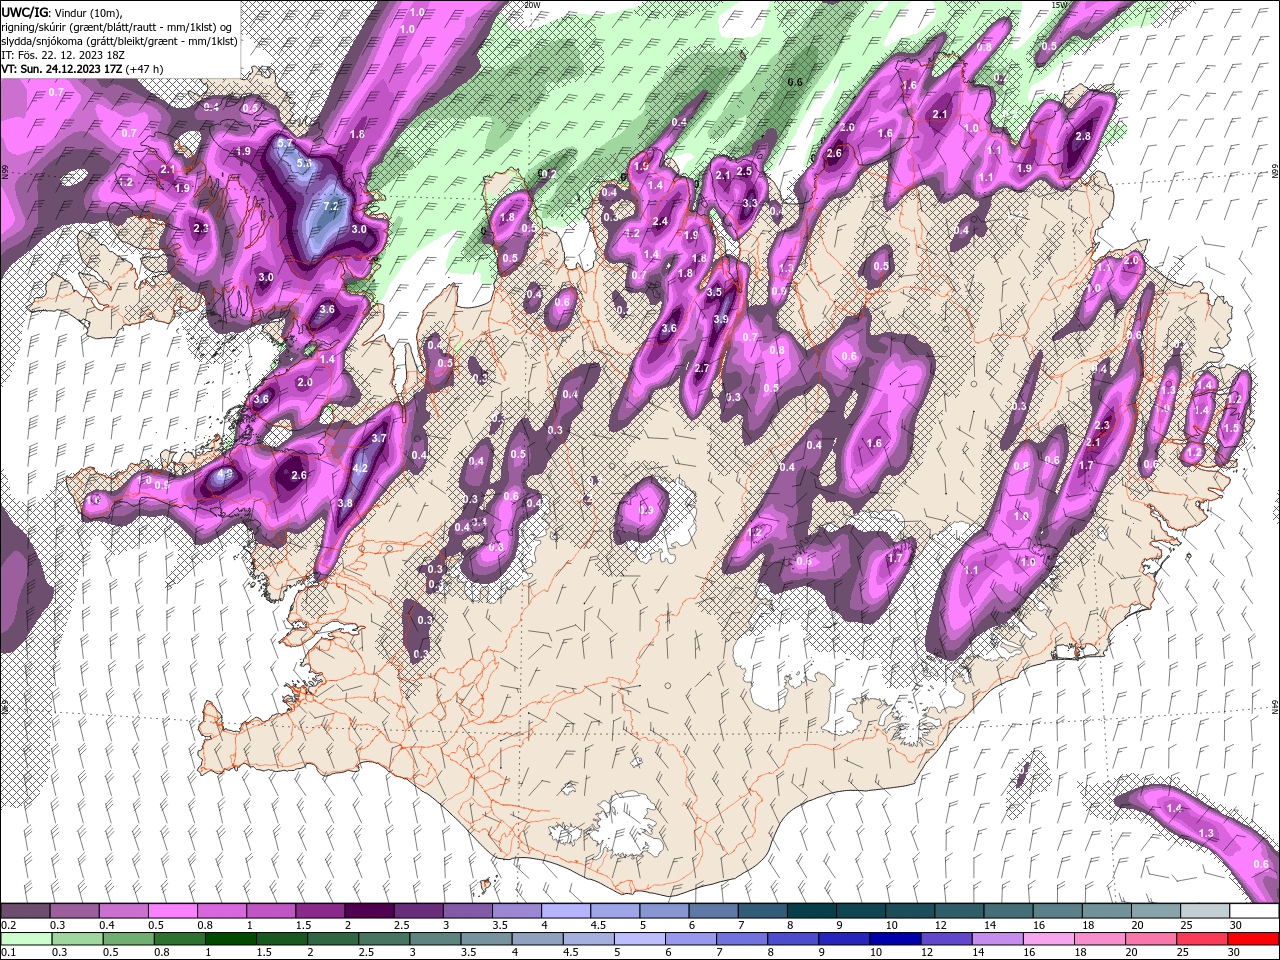Pick the bright red swatch ending the rain scale
The width and height of the screenshot is (1280, 960).
(x=1253, y=939)
